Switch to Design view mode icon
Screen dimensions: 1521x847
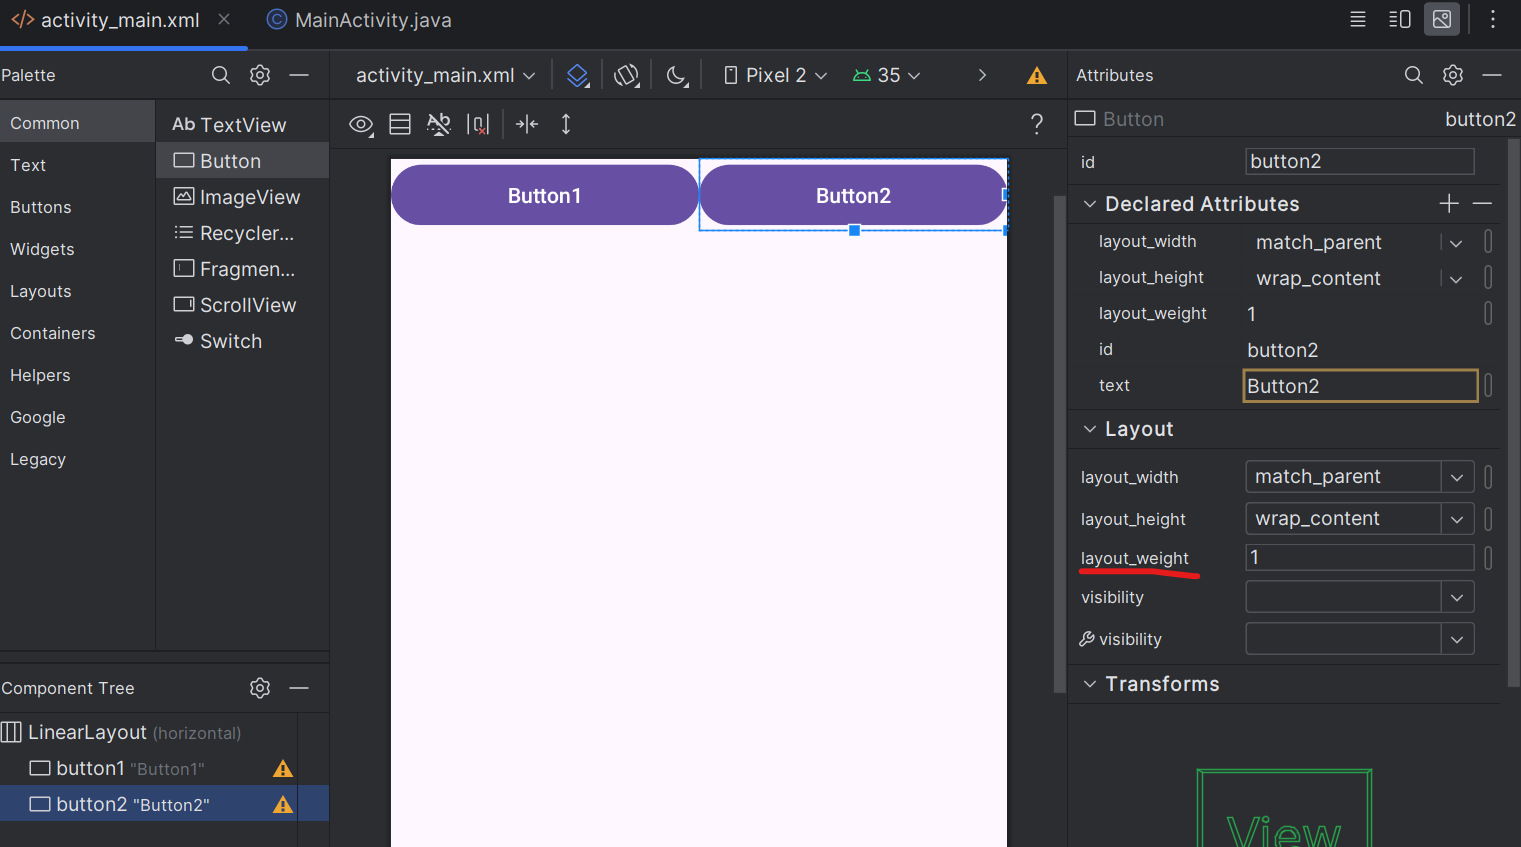[1442, 19]
